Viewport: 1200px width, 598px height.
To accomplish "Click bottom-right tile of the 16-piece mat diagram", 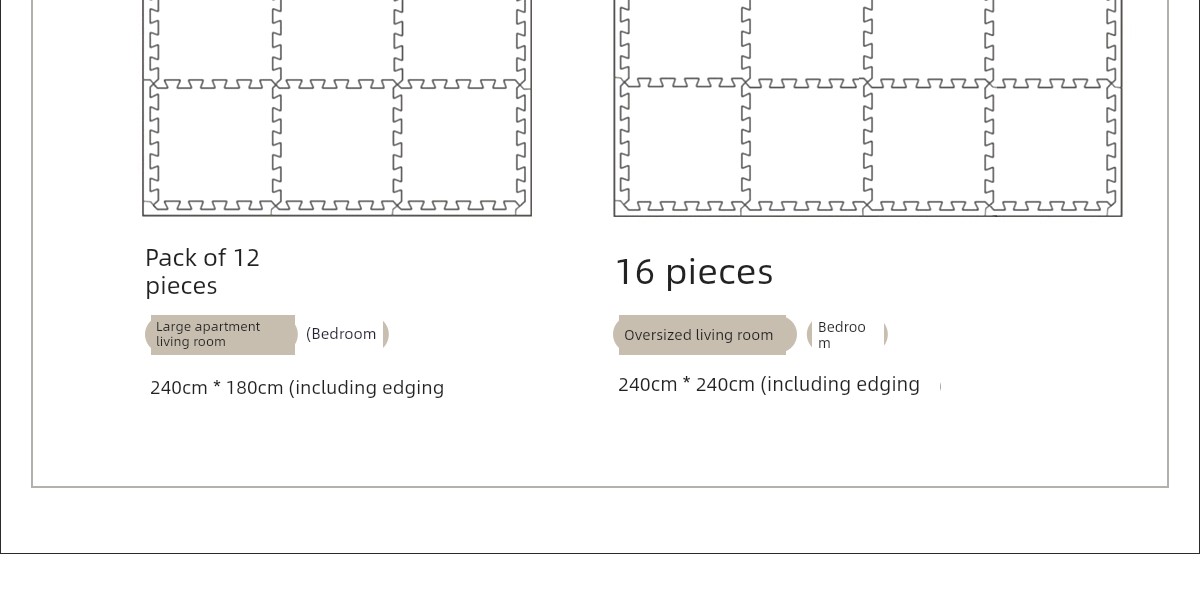I will pos(1052,143).
